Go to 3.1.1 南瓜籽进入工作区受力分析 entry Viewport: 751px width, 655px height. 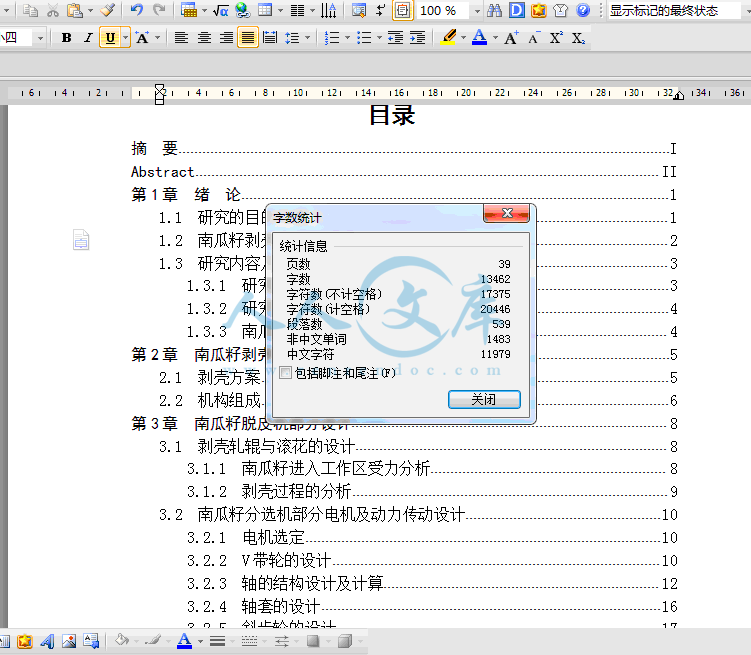[x=432, y=468]
